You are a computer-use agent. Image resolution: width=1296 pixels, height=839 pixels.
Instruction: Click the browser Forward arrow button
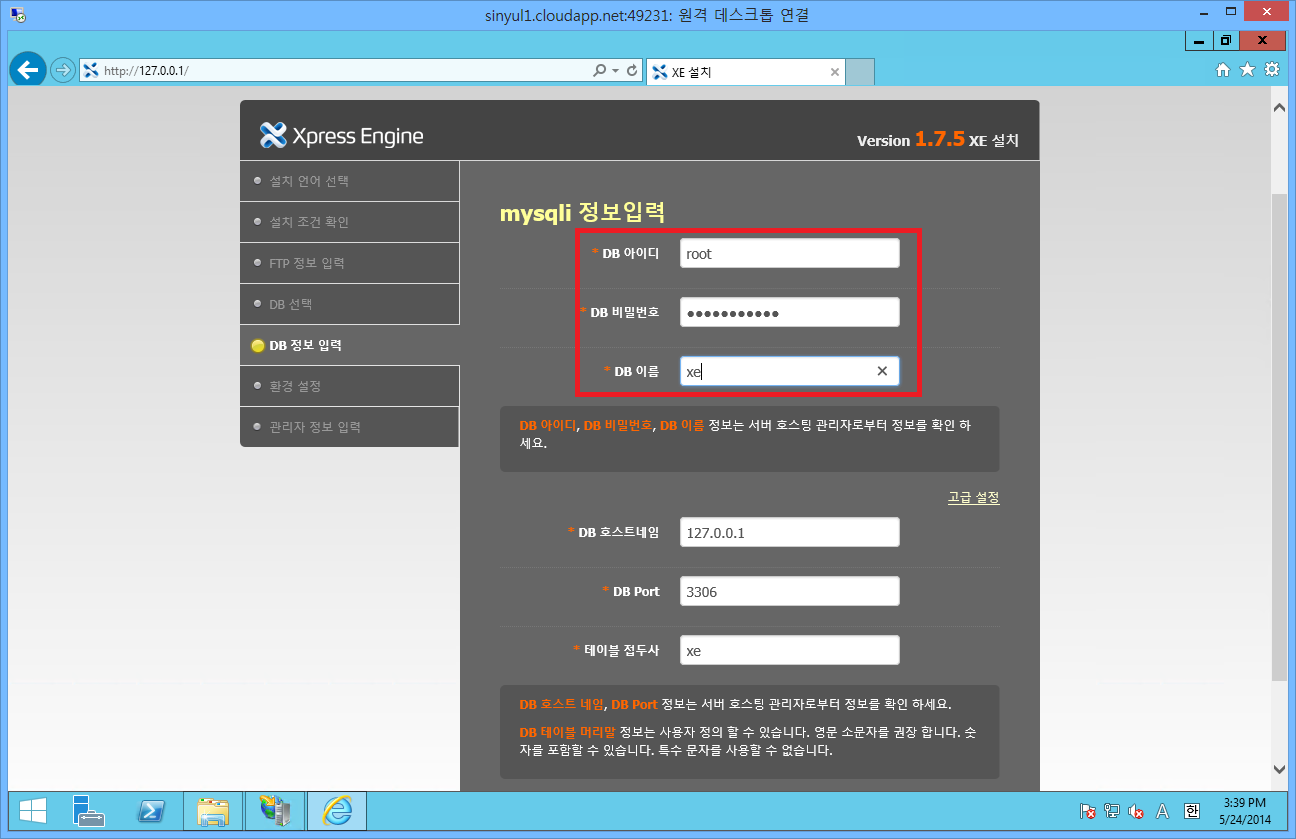62,70
